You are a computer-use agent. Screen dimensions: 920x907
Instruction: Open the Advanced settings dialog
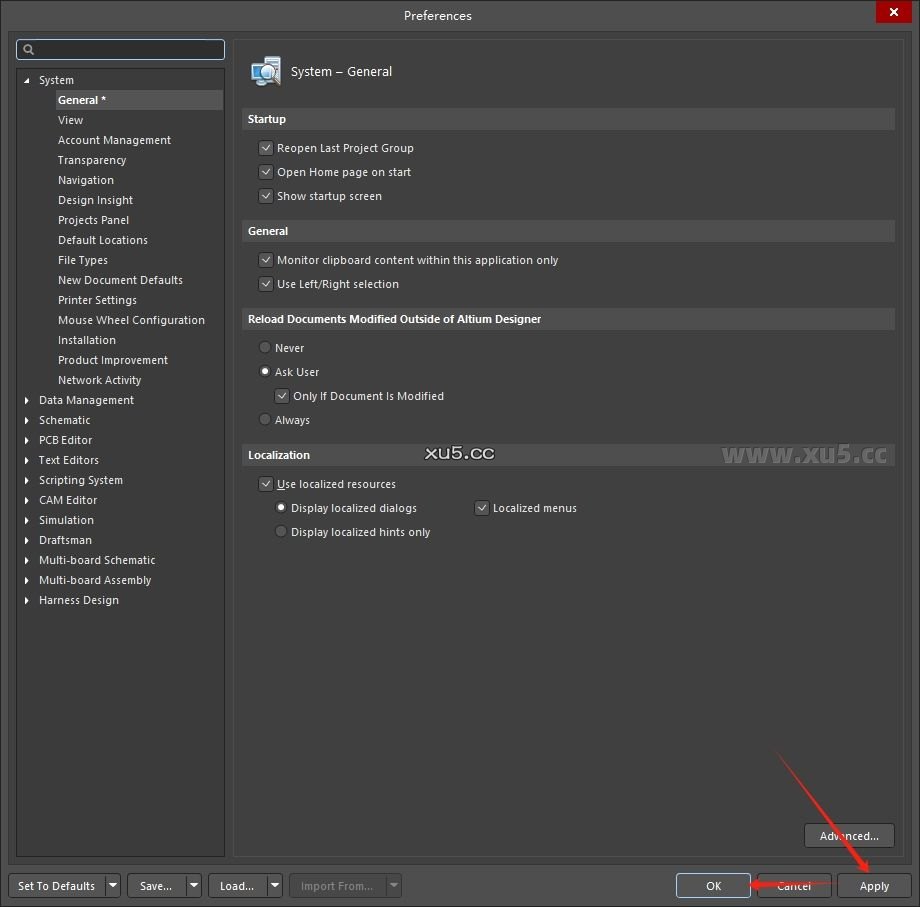click(x=849, y=835)
